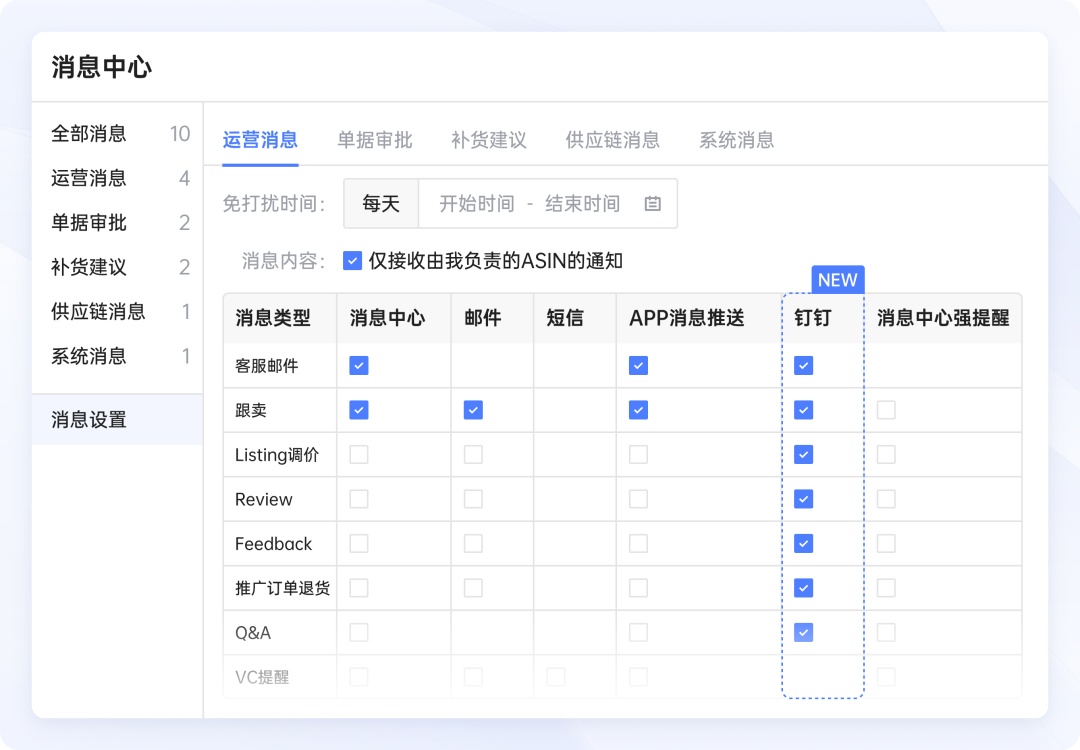
Task: Enable 推广订单退货 消息中心强提醒 checkbox
Action: pos(886,588)
